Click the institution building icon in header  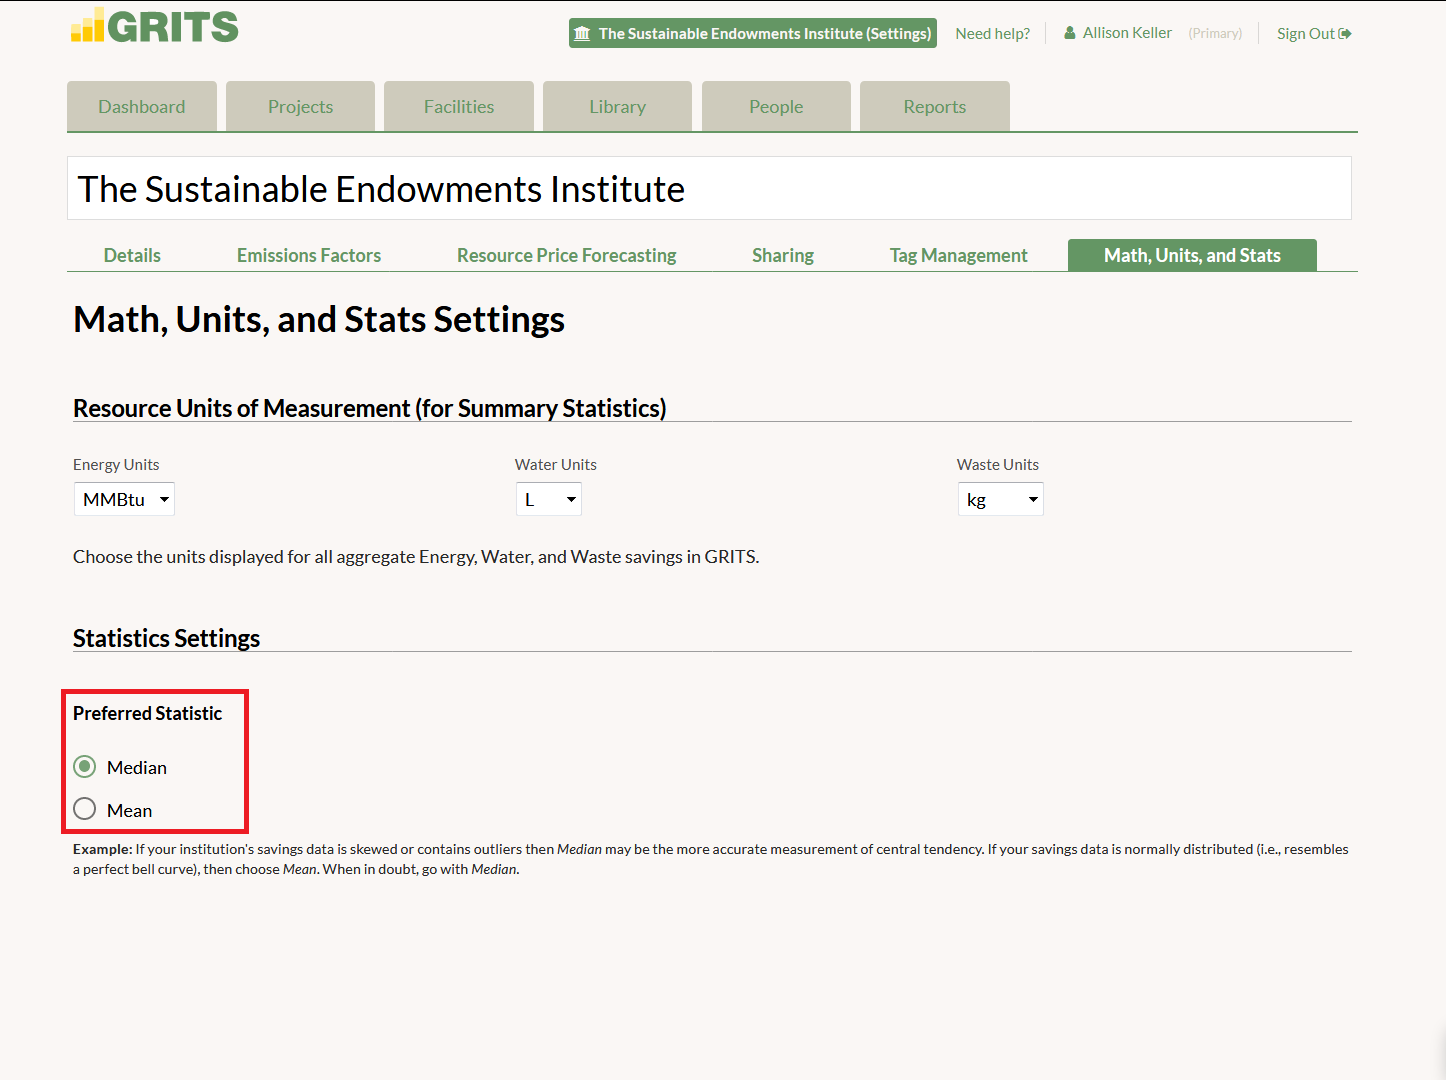click(582, 34)
